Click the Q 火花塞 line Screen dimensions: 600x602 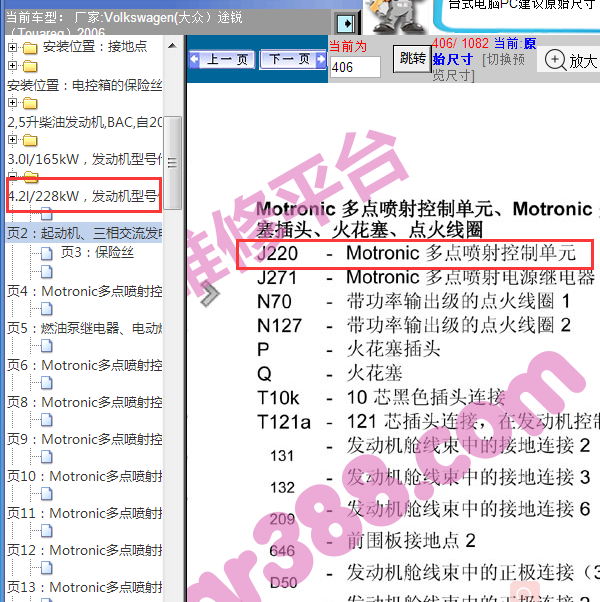tap(329, 373)
